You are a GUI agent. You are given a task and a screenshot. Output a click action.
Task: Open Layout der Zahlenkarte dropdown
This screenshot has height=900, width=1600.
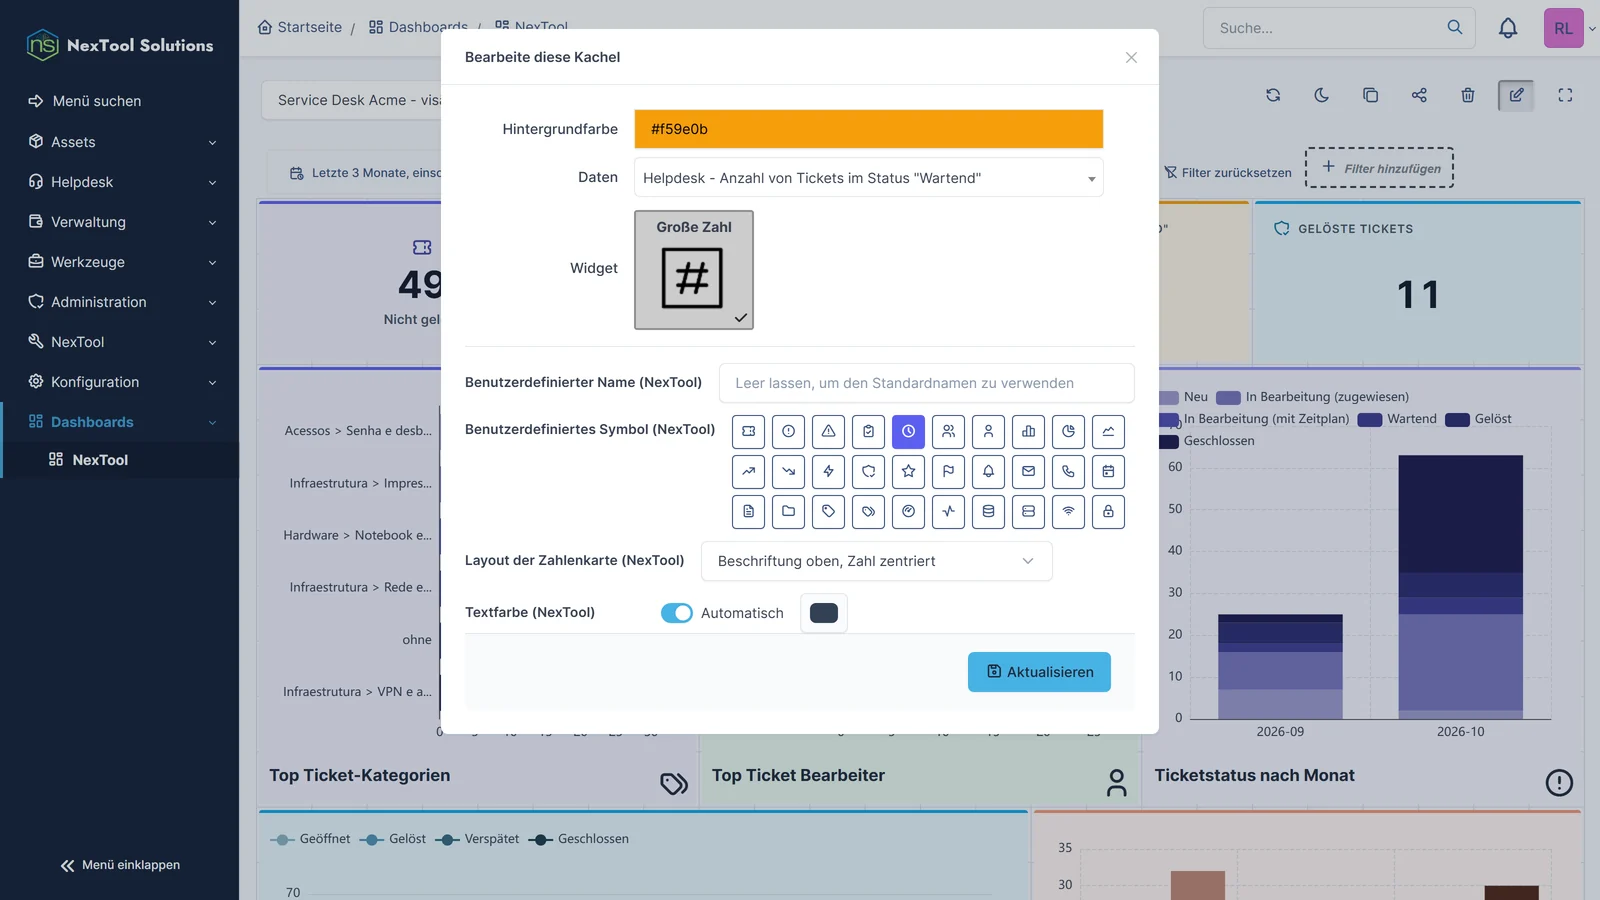[877, 561]
